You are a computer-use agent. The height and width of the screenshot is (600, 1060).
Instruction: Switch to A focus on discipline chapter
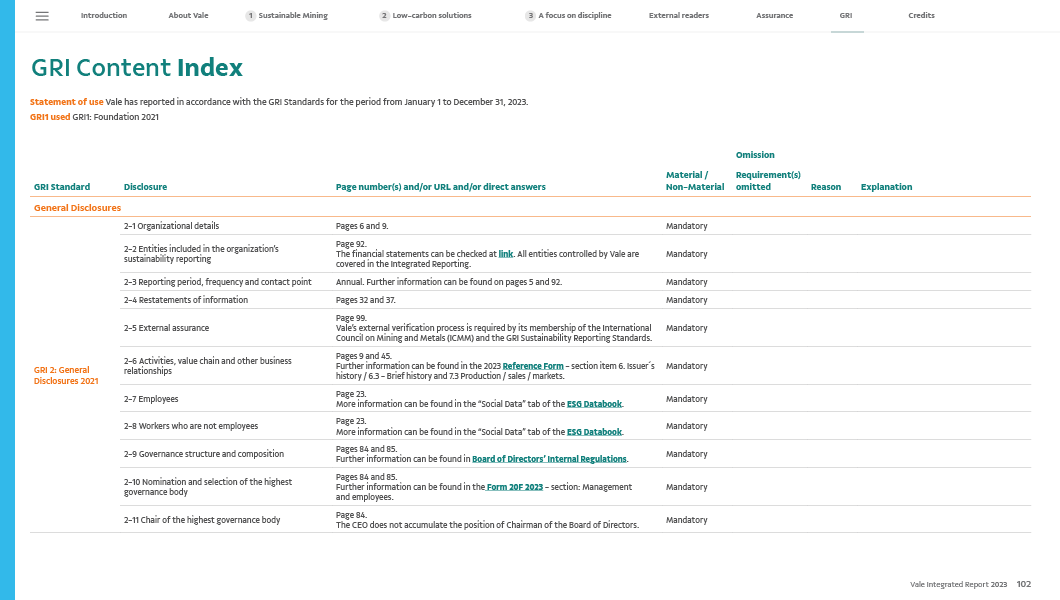coord(575,16)
